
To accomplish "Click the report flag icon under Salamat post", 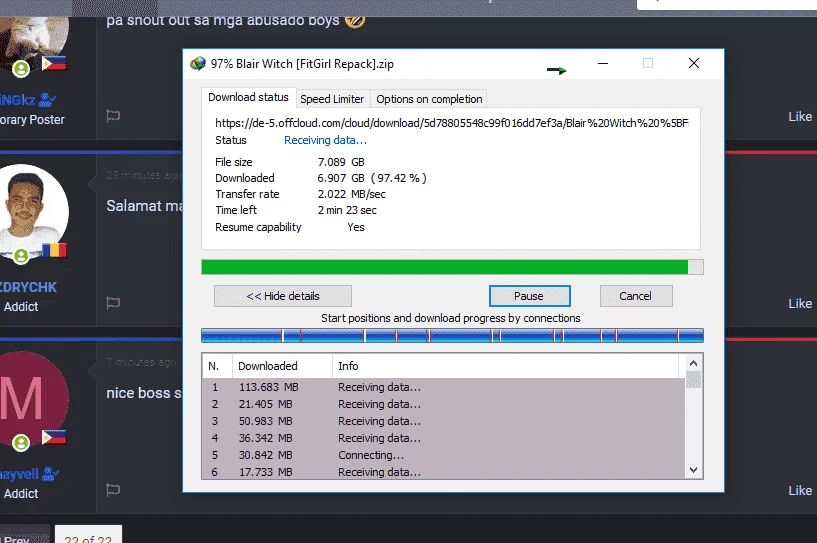I will pyautogui.click(x=113, y=303).
